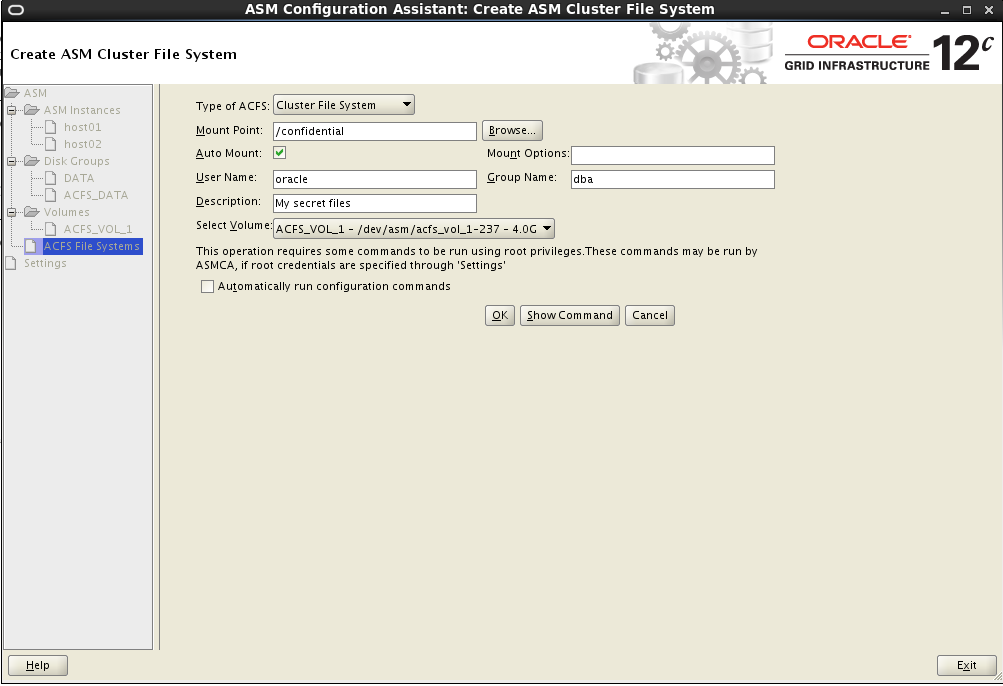Collapse the ASM Instances tree node
Image resolution: width=1003 pixels, height=686 pixels.
pyautogui.click(x=11, y=110)
